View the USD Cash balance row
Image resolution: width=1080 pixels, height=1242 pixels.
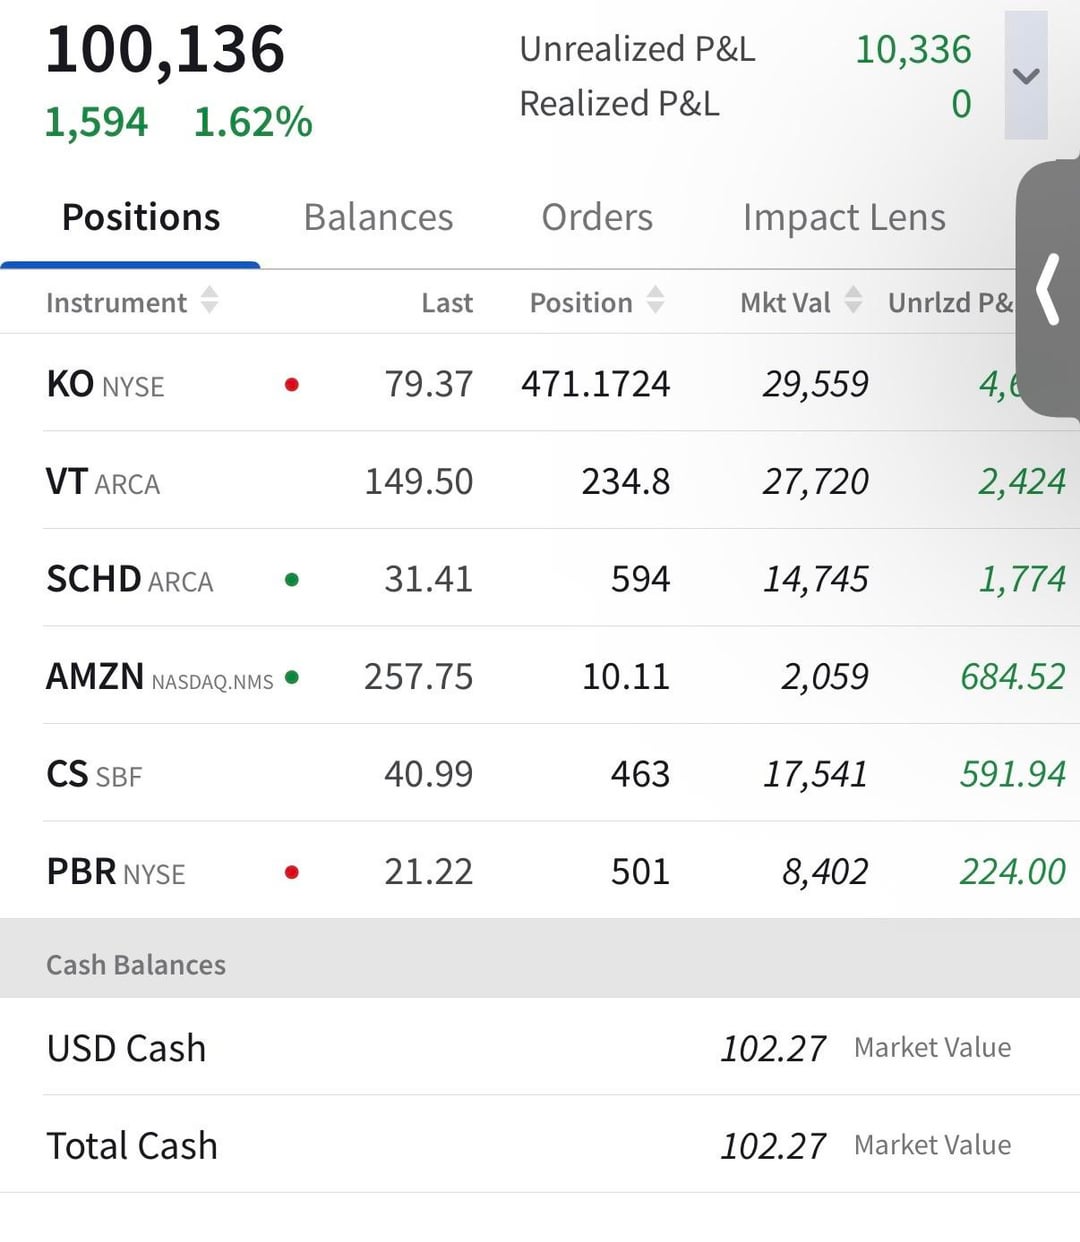[x=127, y=1048]
